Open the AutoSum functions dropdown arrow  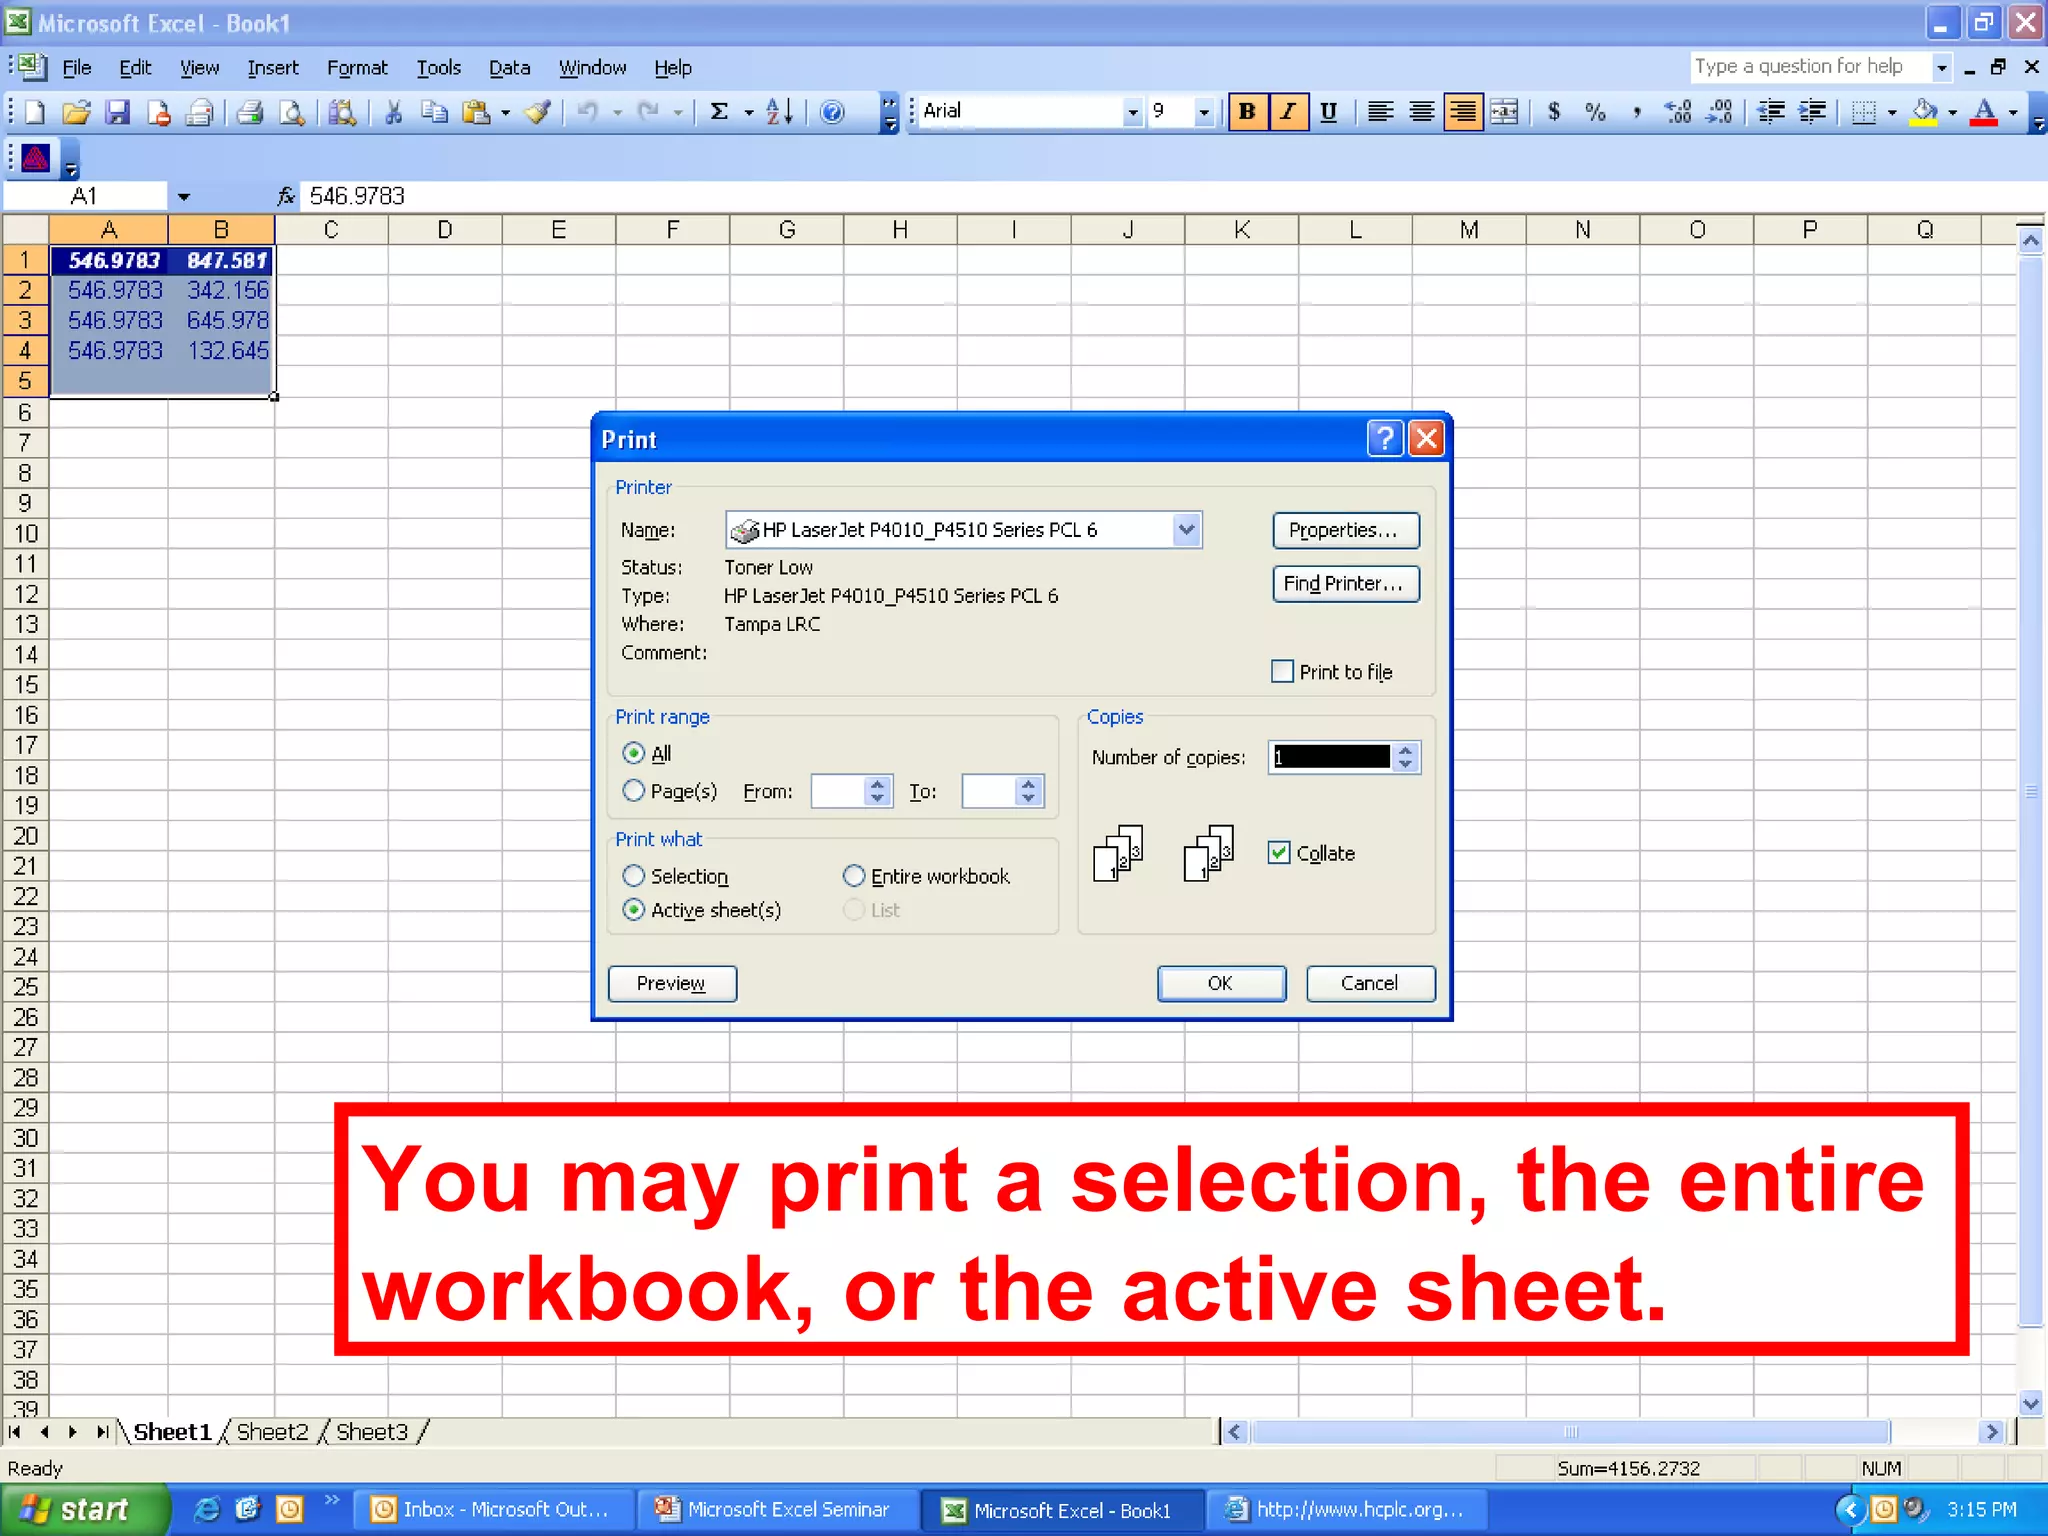[x=749, y=112]
